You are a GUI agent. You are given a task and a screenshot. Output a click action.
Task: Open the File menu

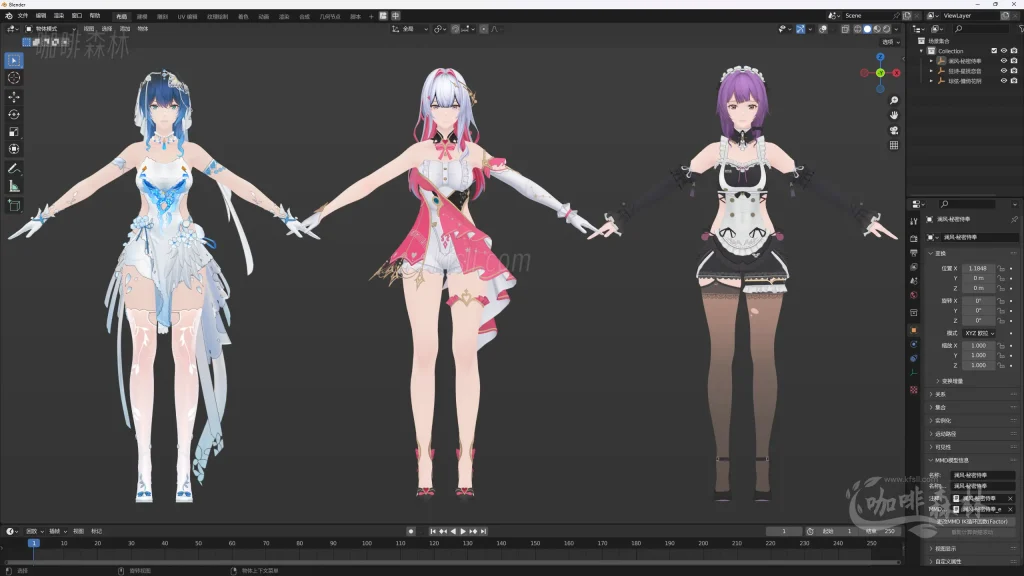pos(23,16)
